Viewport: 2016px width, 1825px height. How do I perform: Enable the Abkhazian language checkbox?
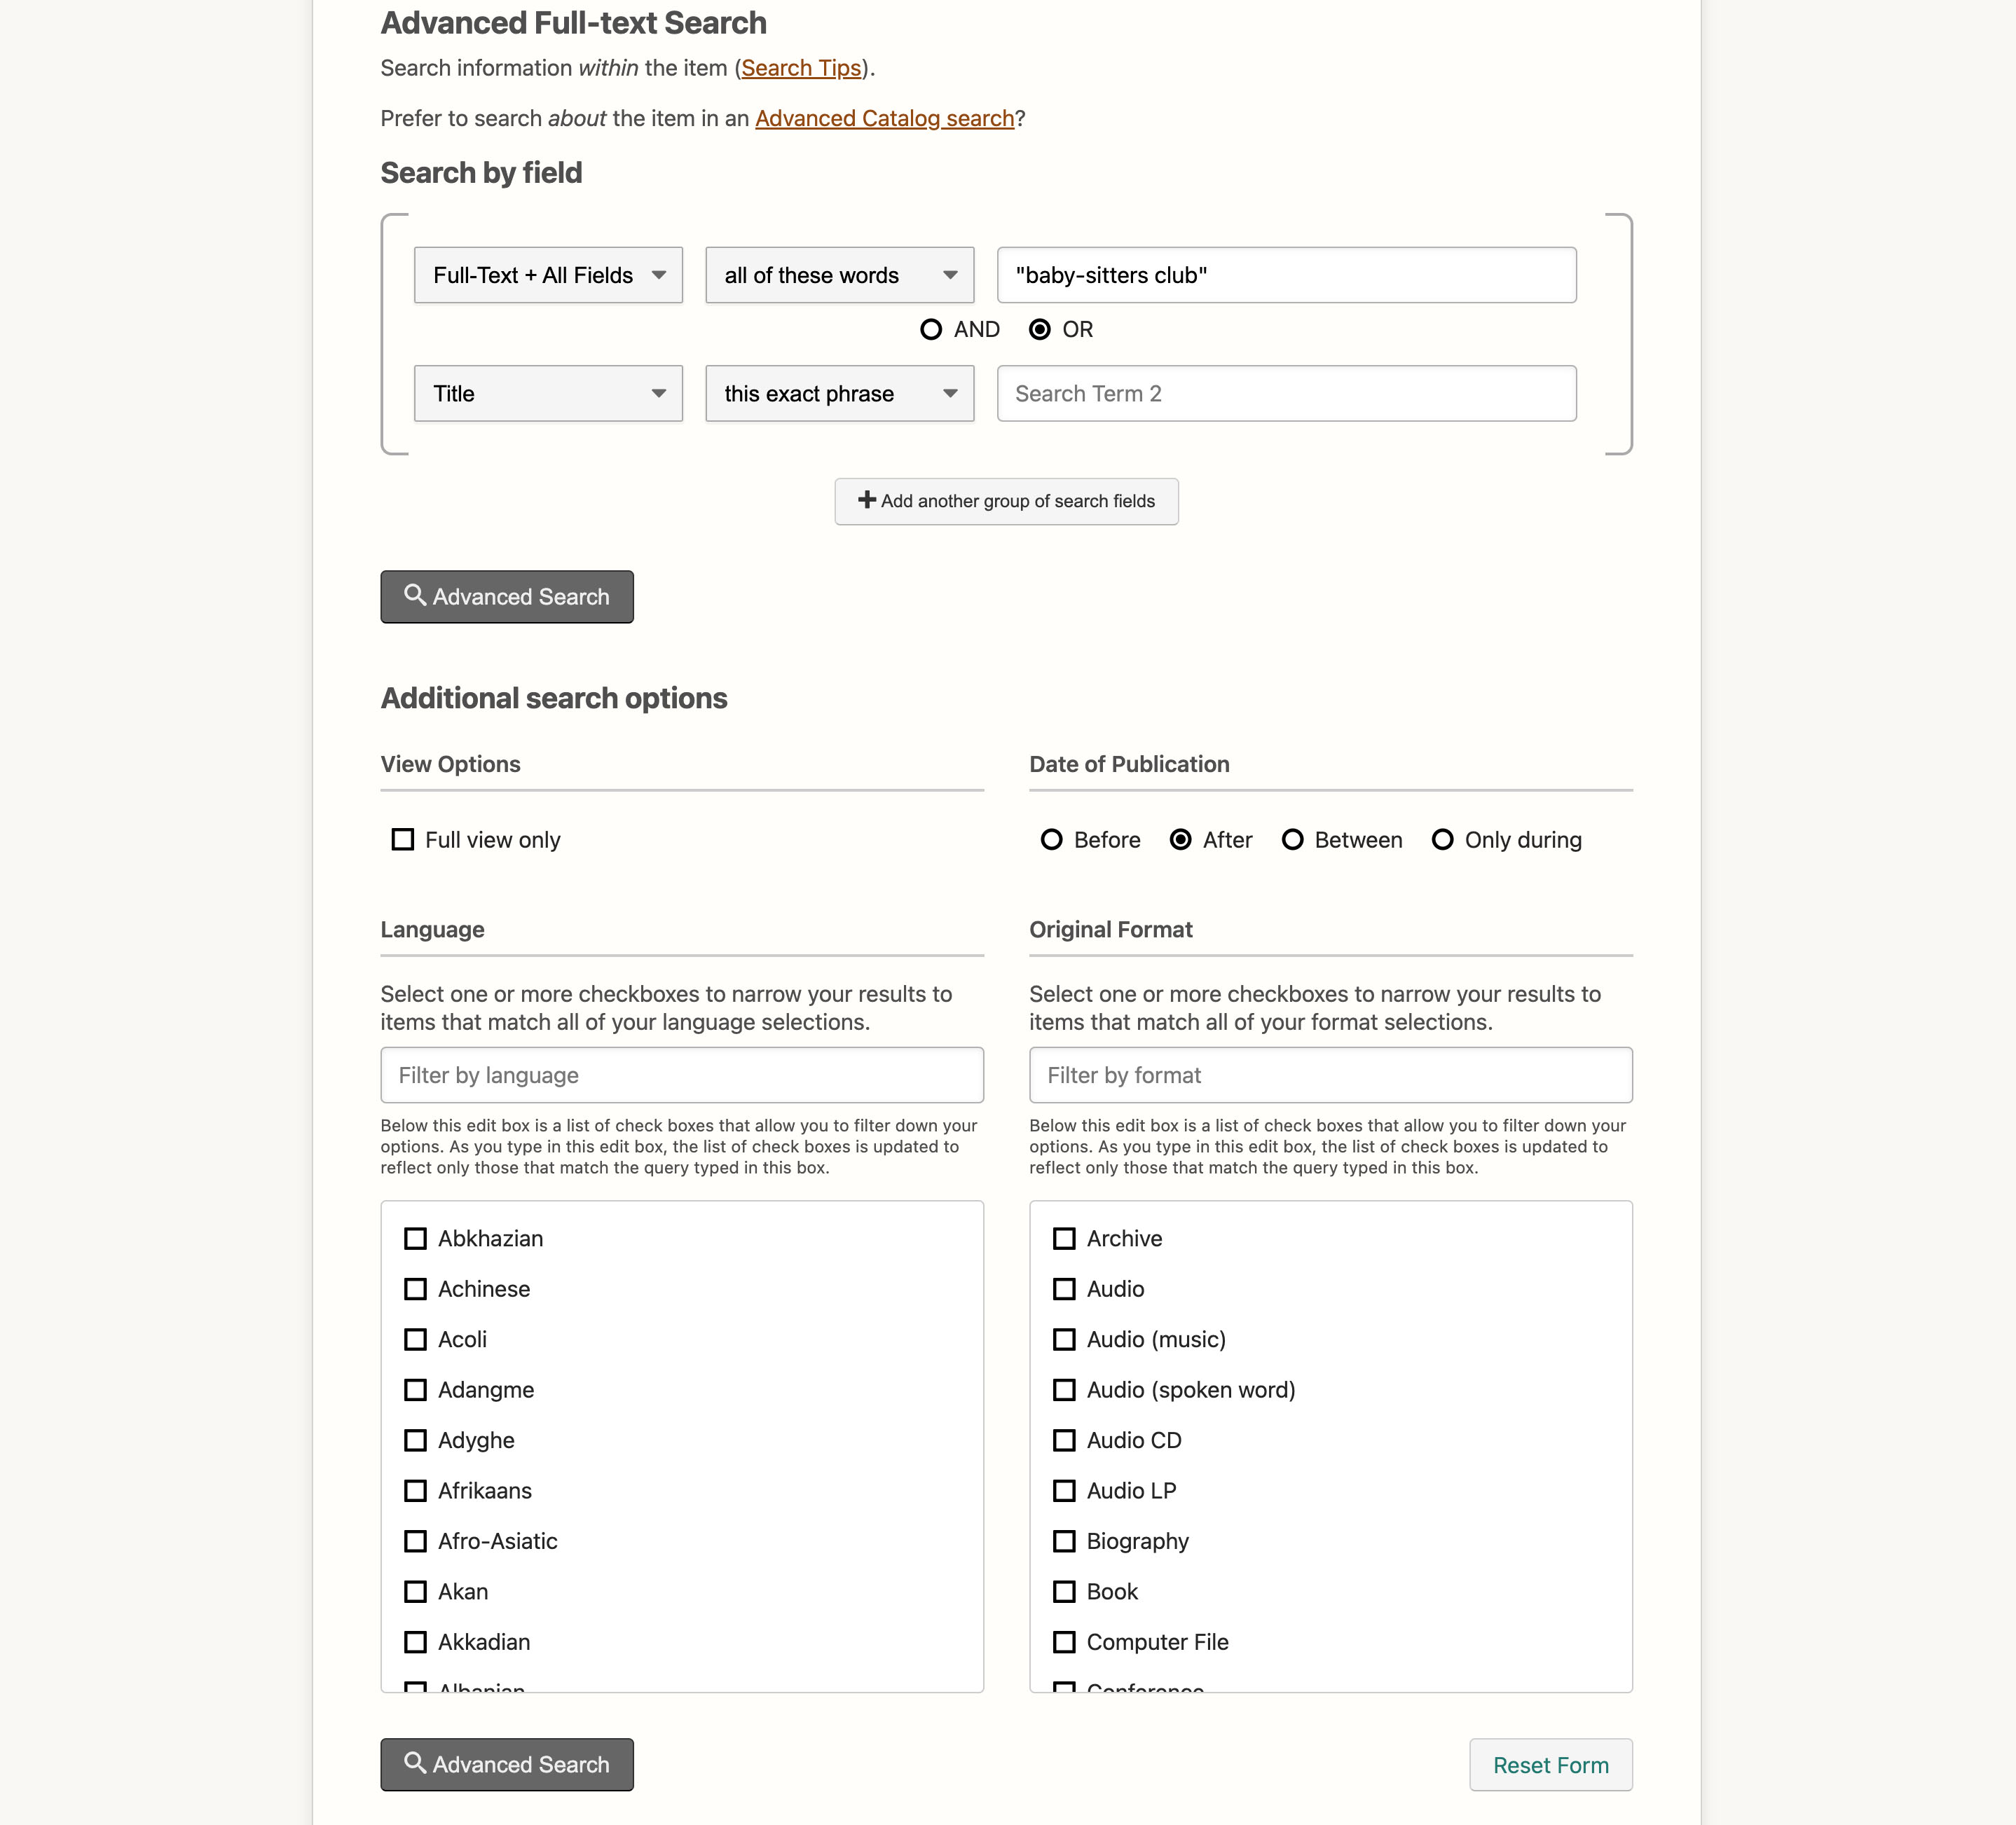[414, 1239]
